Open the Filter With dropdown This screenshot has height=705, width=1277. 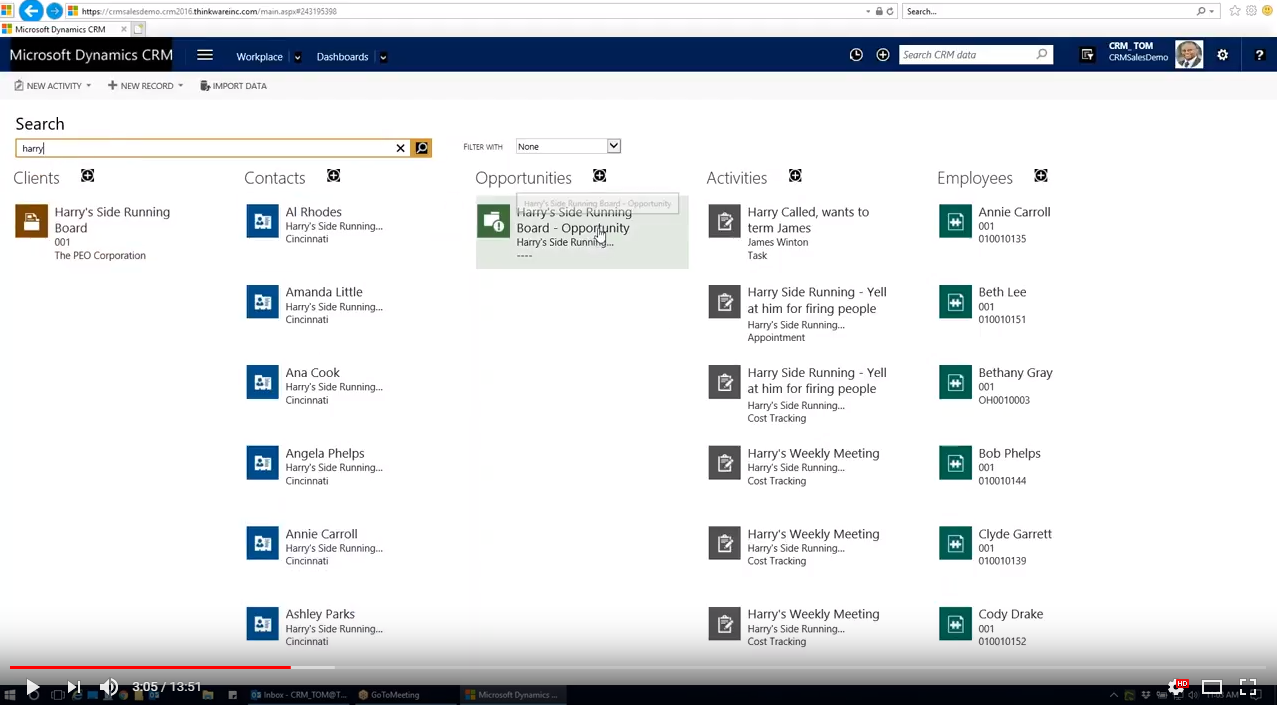pos(568,146)
